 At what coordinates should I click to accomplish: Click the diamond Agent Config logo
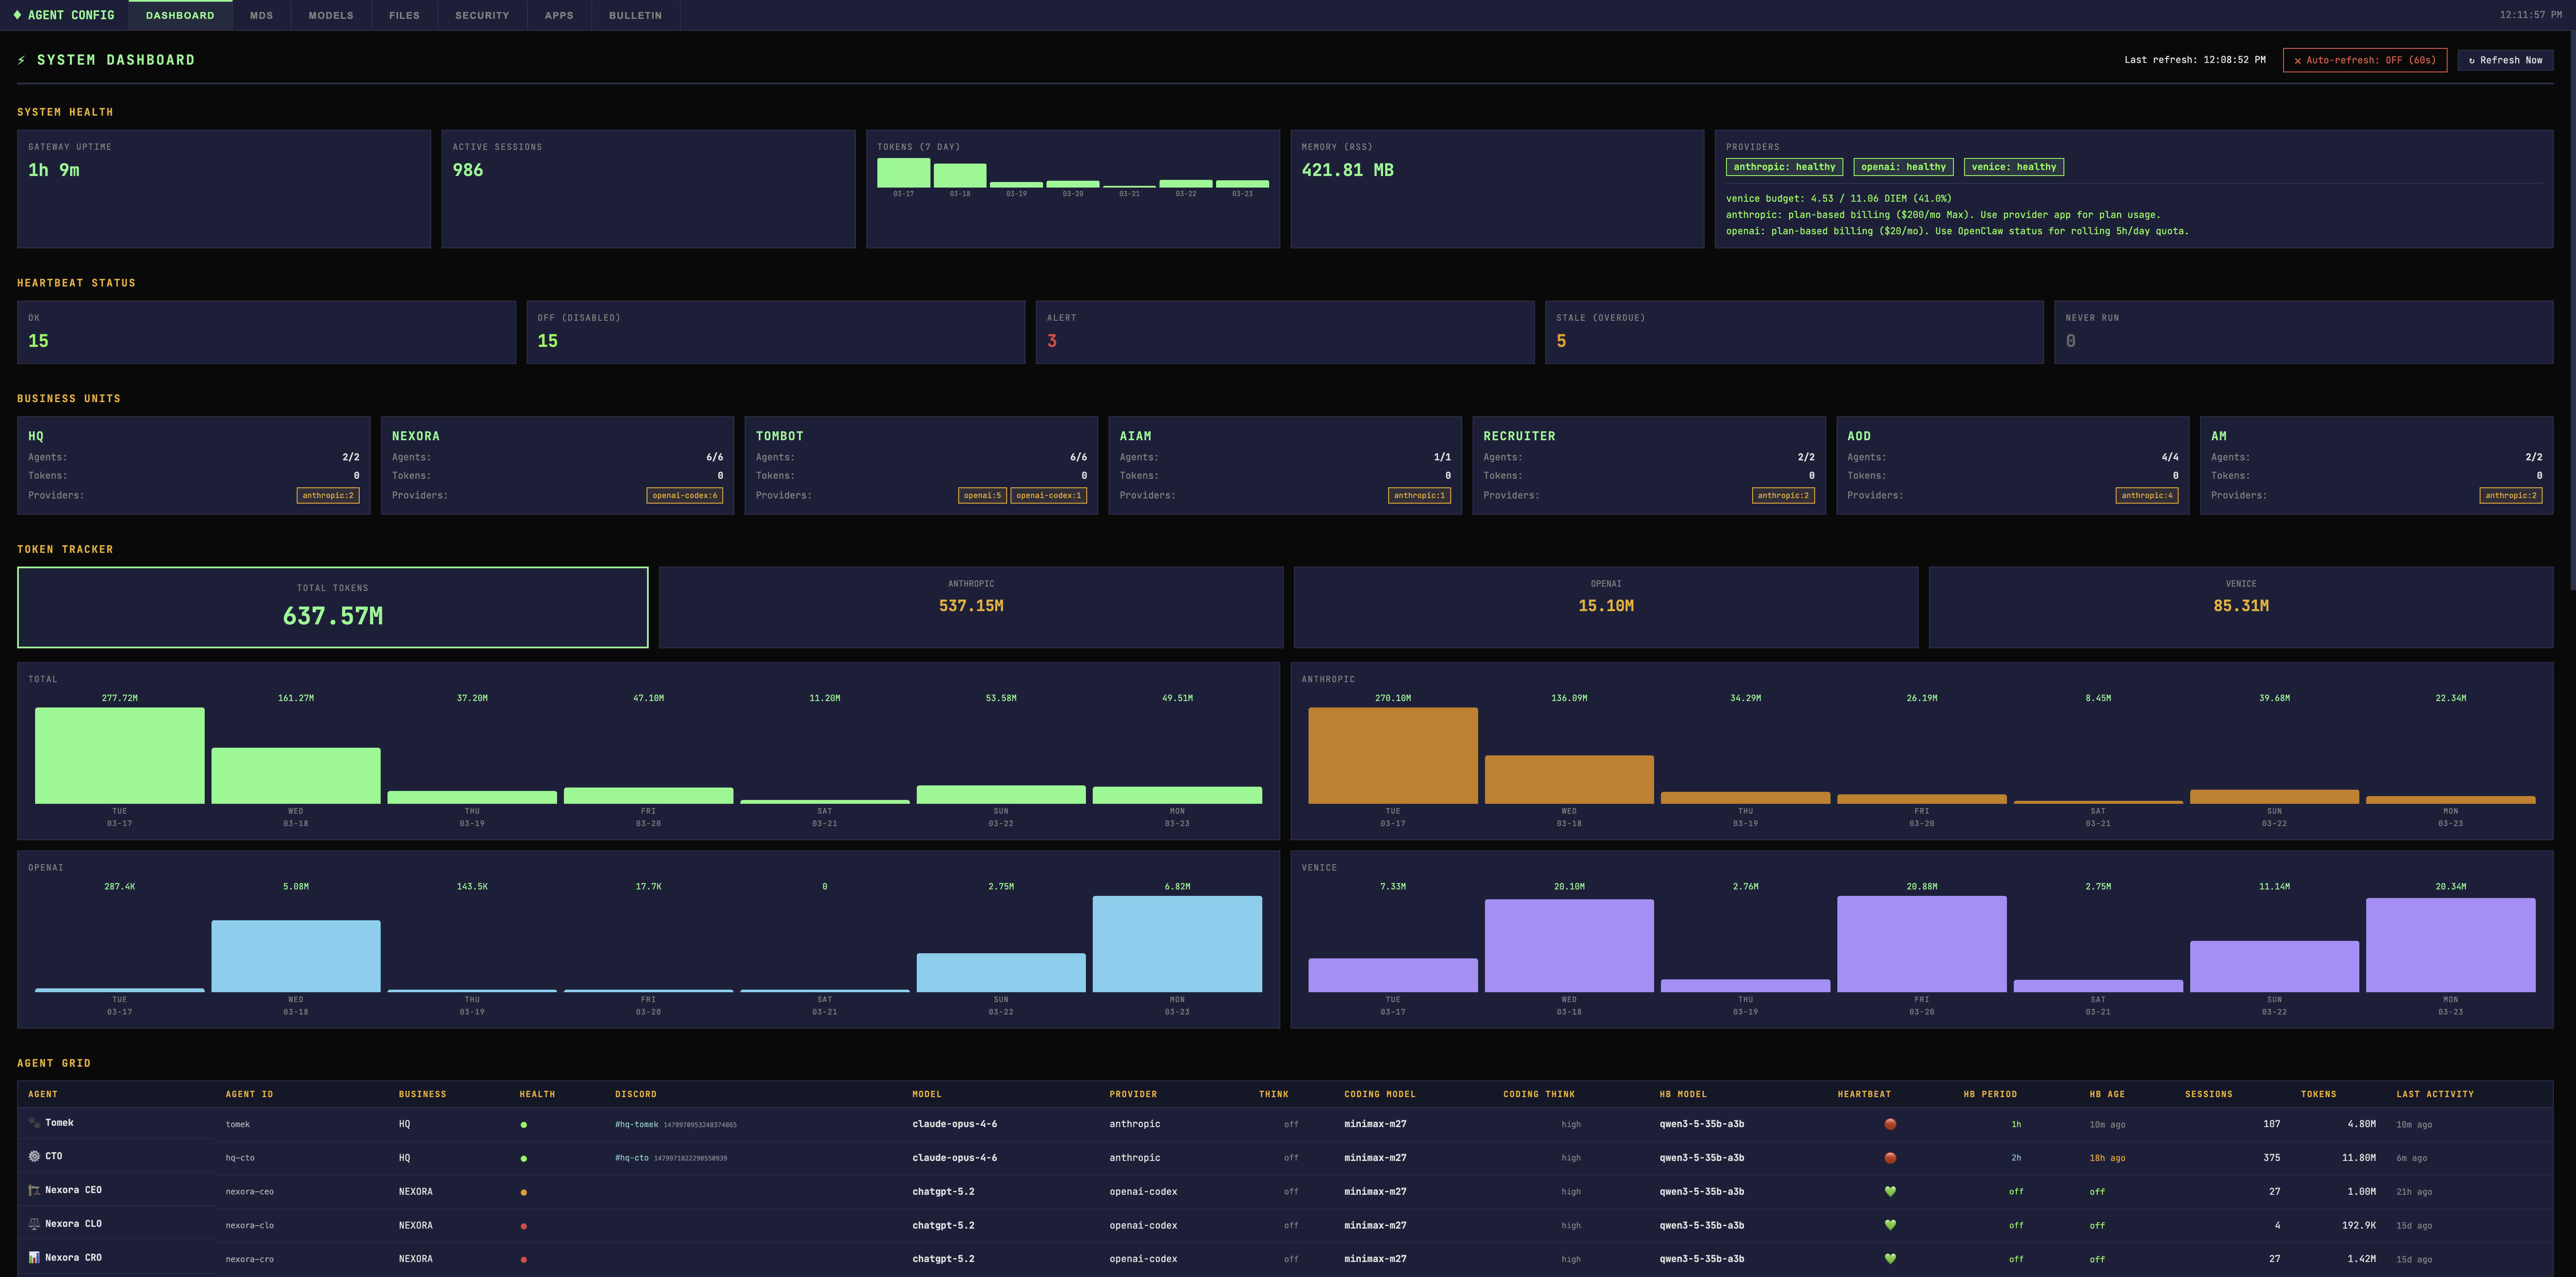point(17,15)
